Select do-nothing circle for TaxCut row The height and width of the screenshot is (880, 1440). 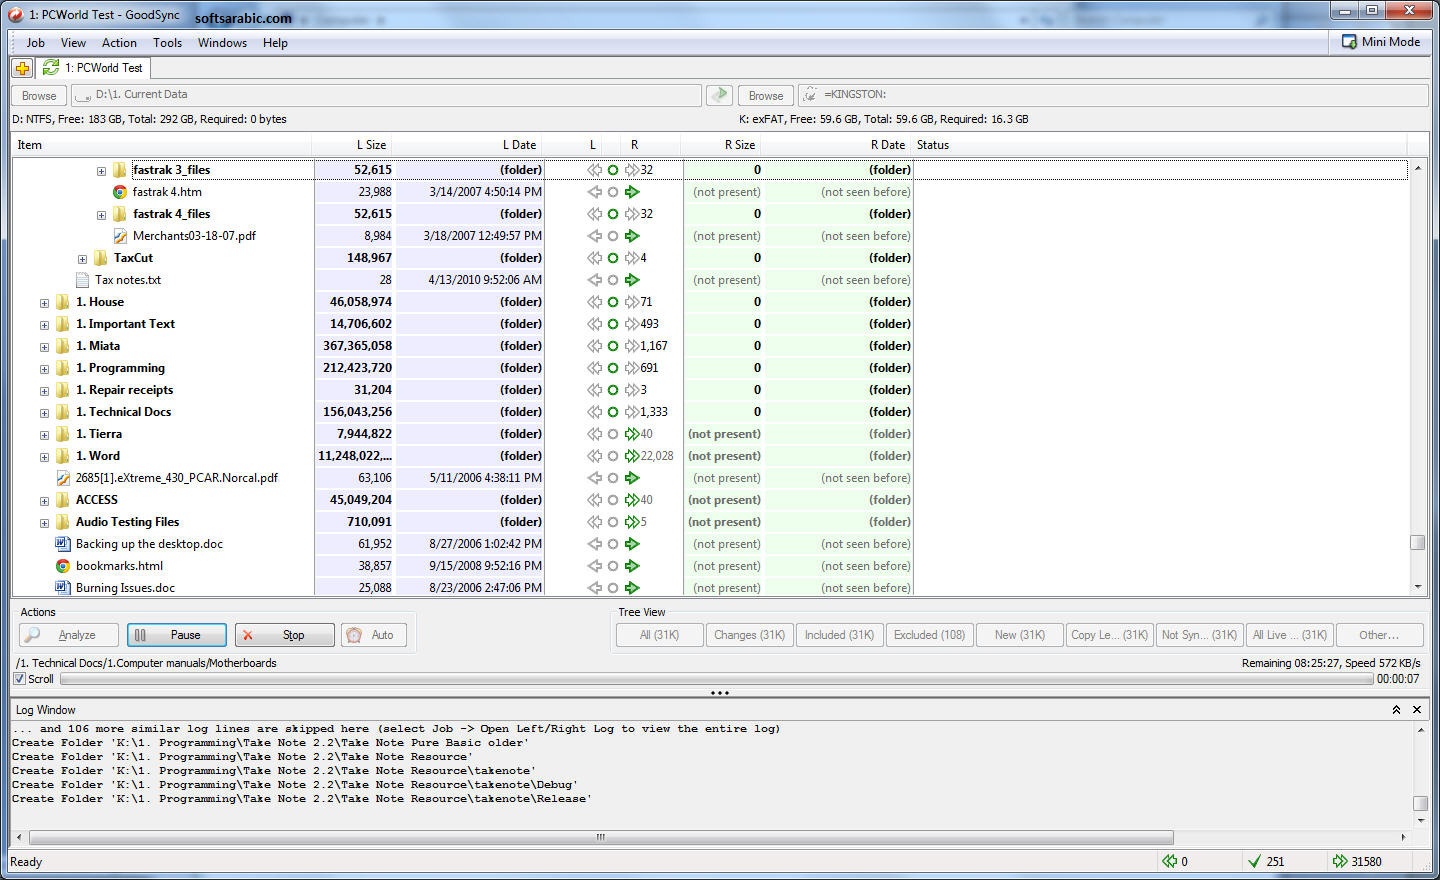pos(613,258)
